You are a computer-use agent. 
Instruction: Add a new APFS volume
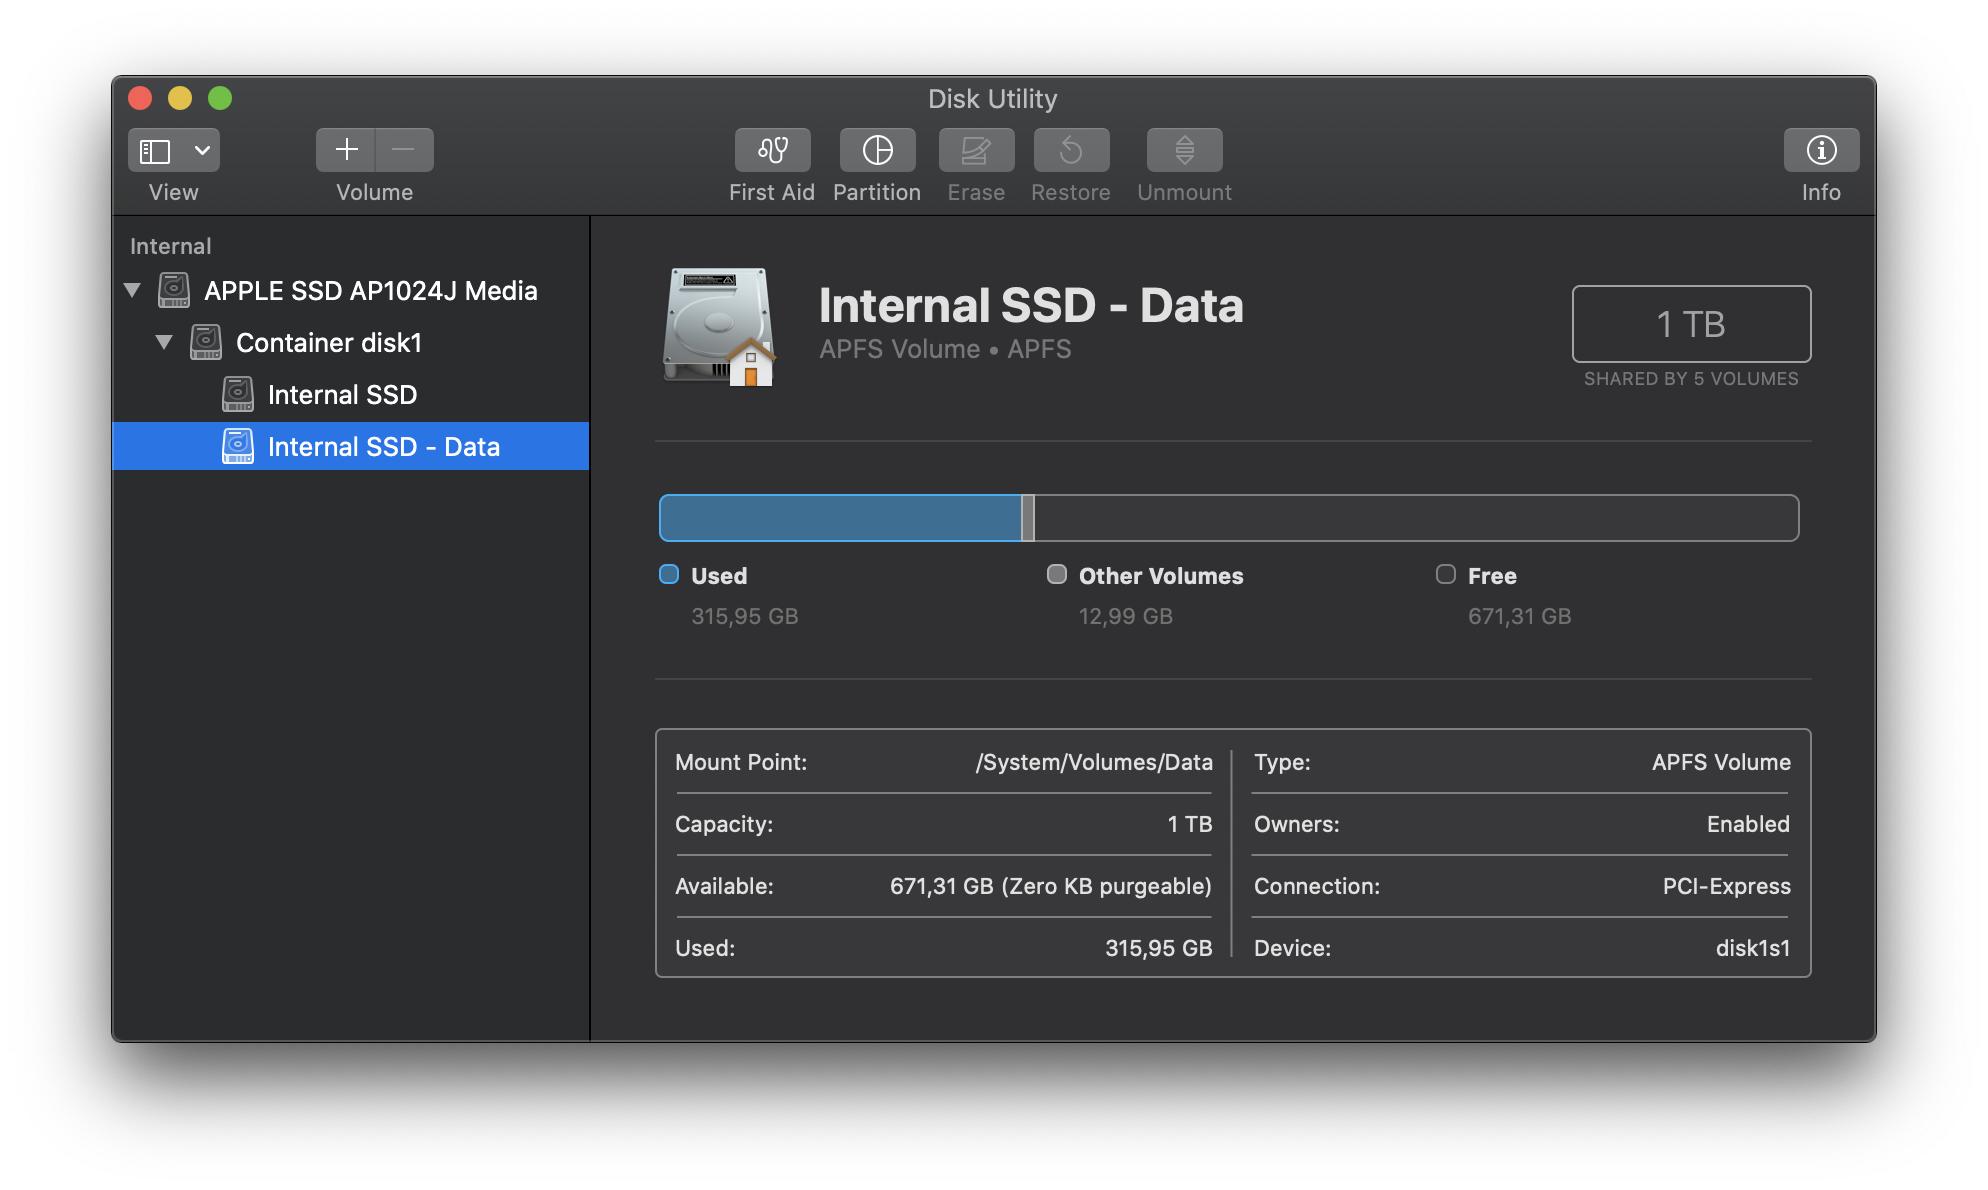(346, 150)
